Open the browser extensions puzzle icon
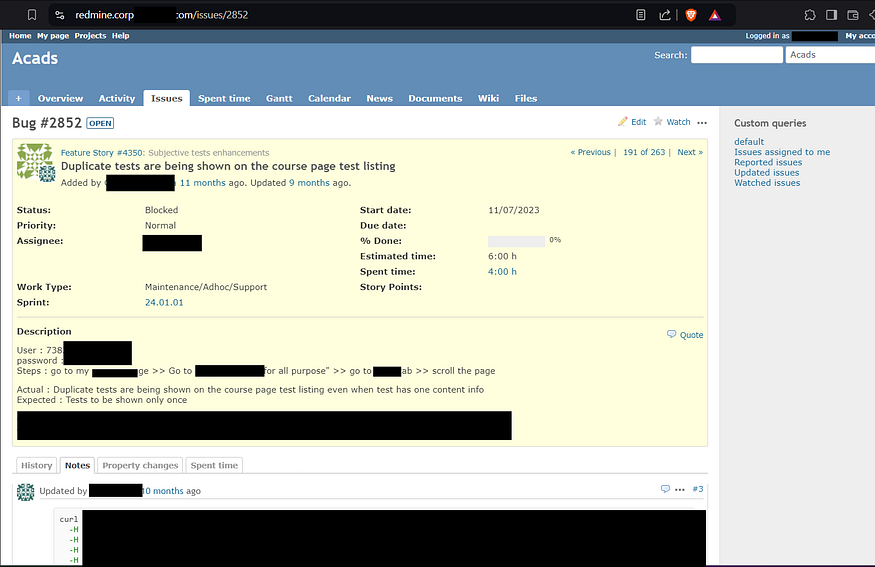Viewport: 875px width, 567px height. (x=810, y=15)
